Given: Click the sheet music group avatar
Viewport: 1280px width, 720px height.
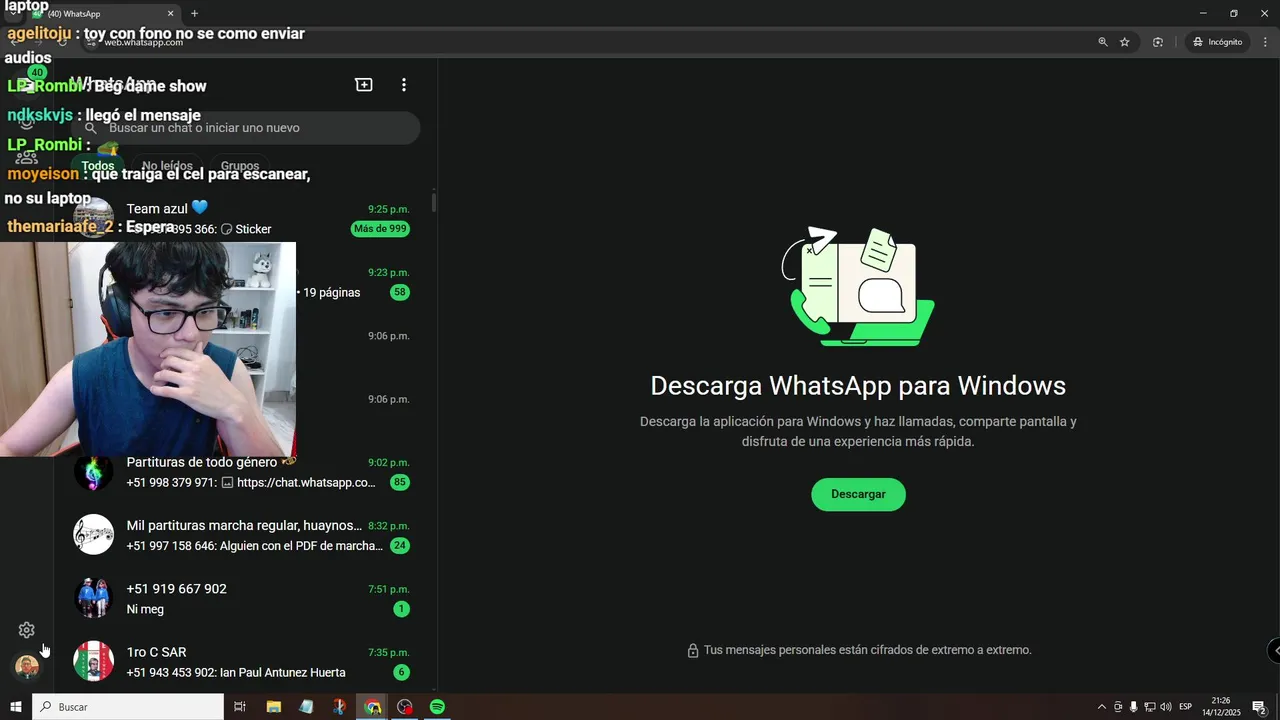Looking at the screenshot, I should click(x=93, y=535).
